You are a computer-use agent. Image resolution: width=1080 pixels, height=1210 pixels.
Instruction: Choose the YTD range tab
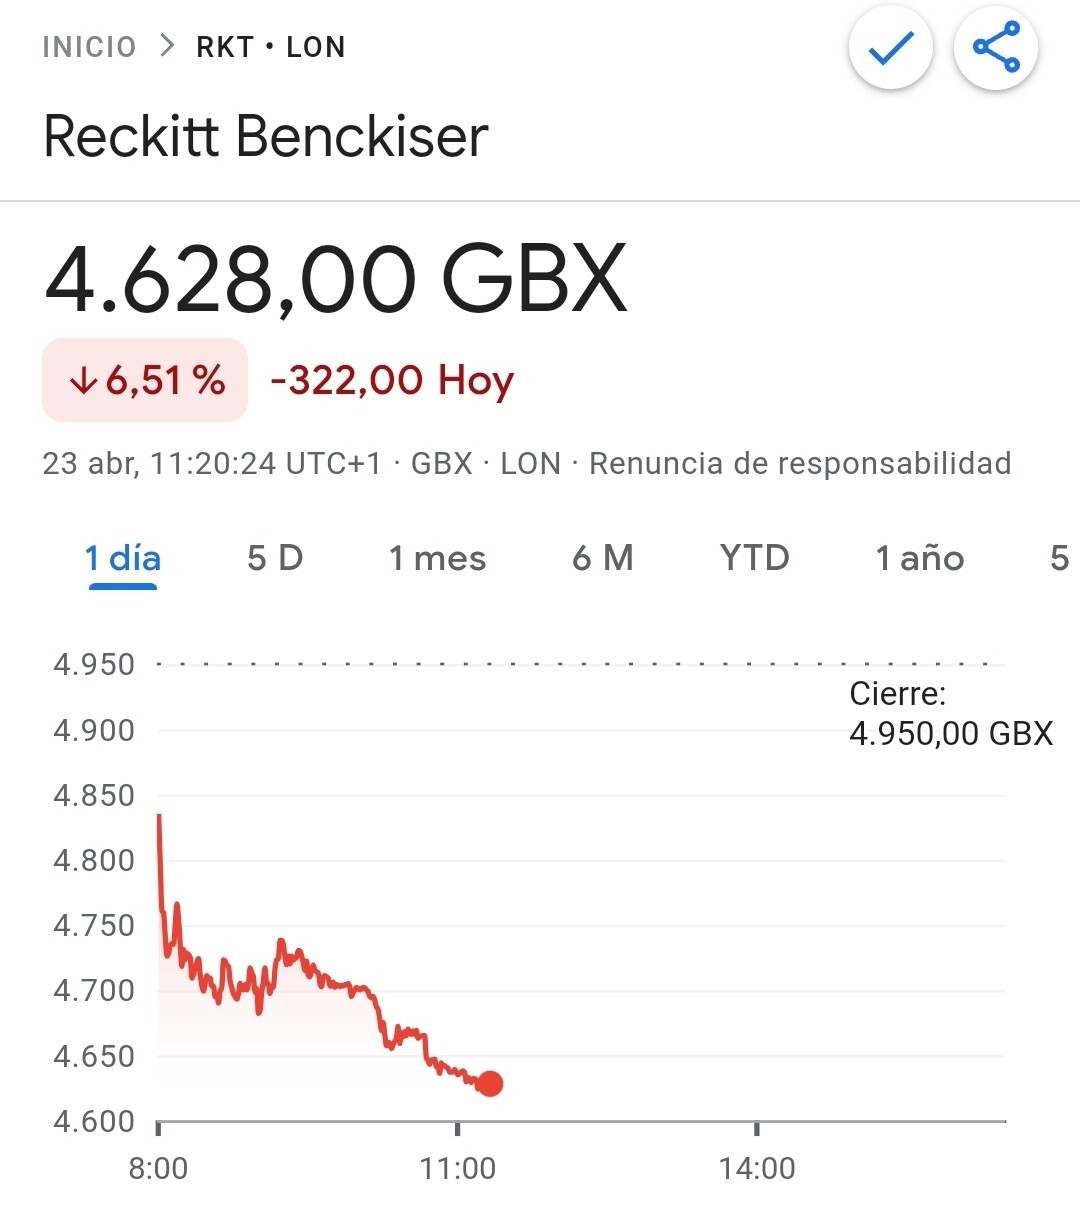(x=755, y=558)
